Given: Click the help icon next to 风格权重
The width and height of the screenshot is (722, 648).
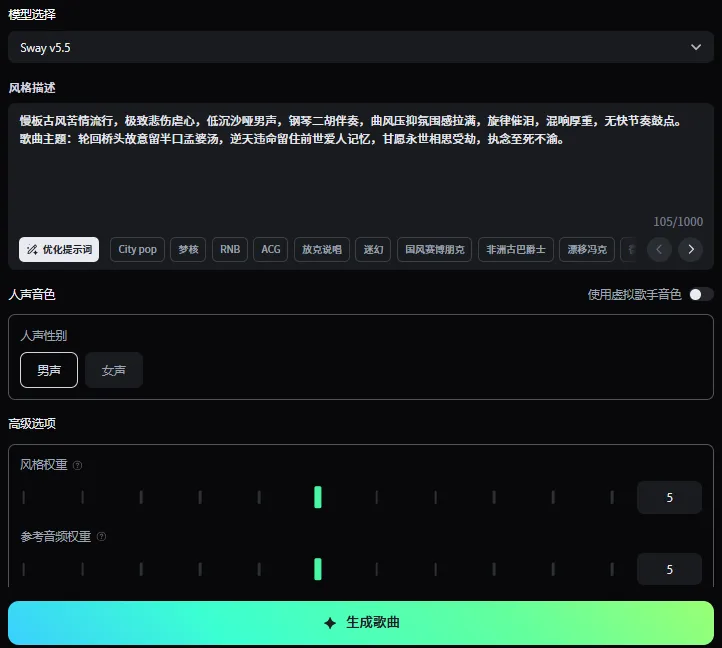Looking at the screenshot, I should (78, 465).
